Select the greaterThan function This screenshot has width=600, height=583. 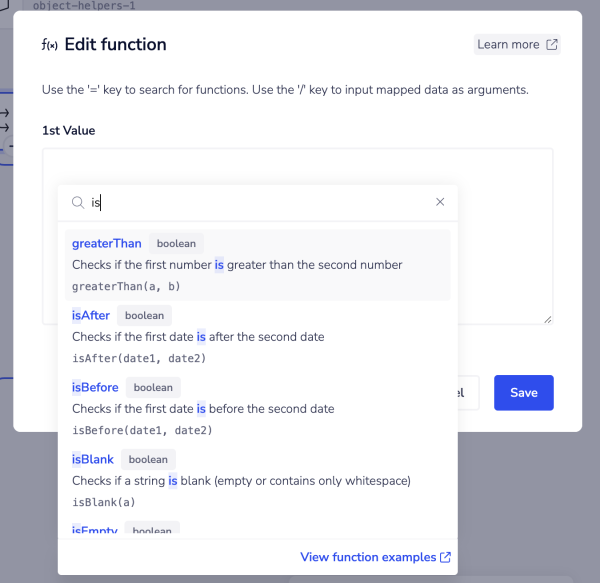107,243
